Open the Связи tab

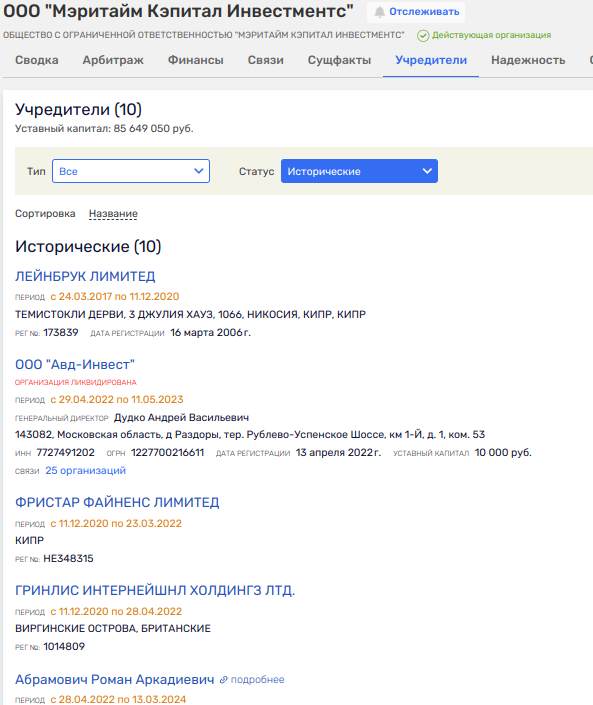tap(266, 60)
